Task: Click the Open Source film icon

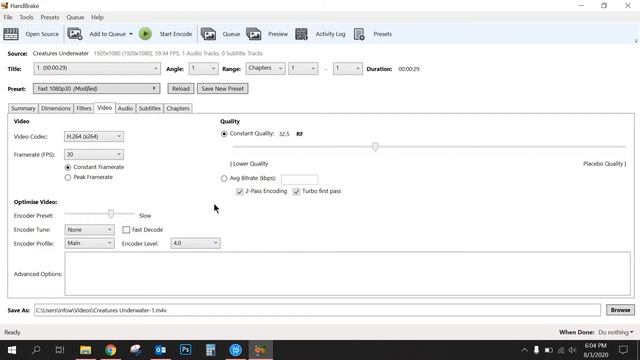Action: click(11, 34)
